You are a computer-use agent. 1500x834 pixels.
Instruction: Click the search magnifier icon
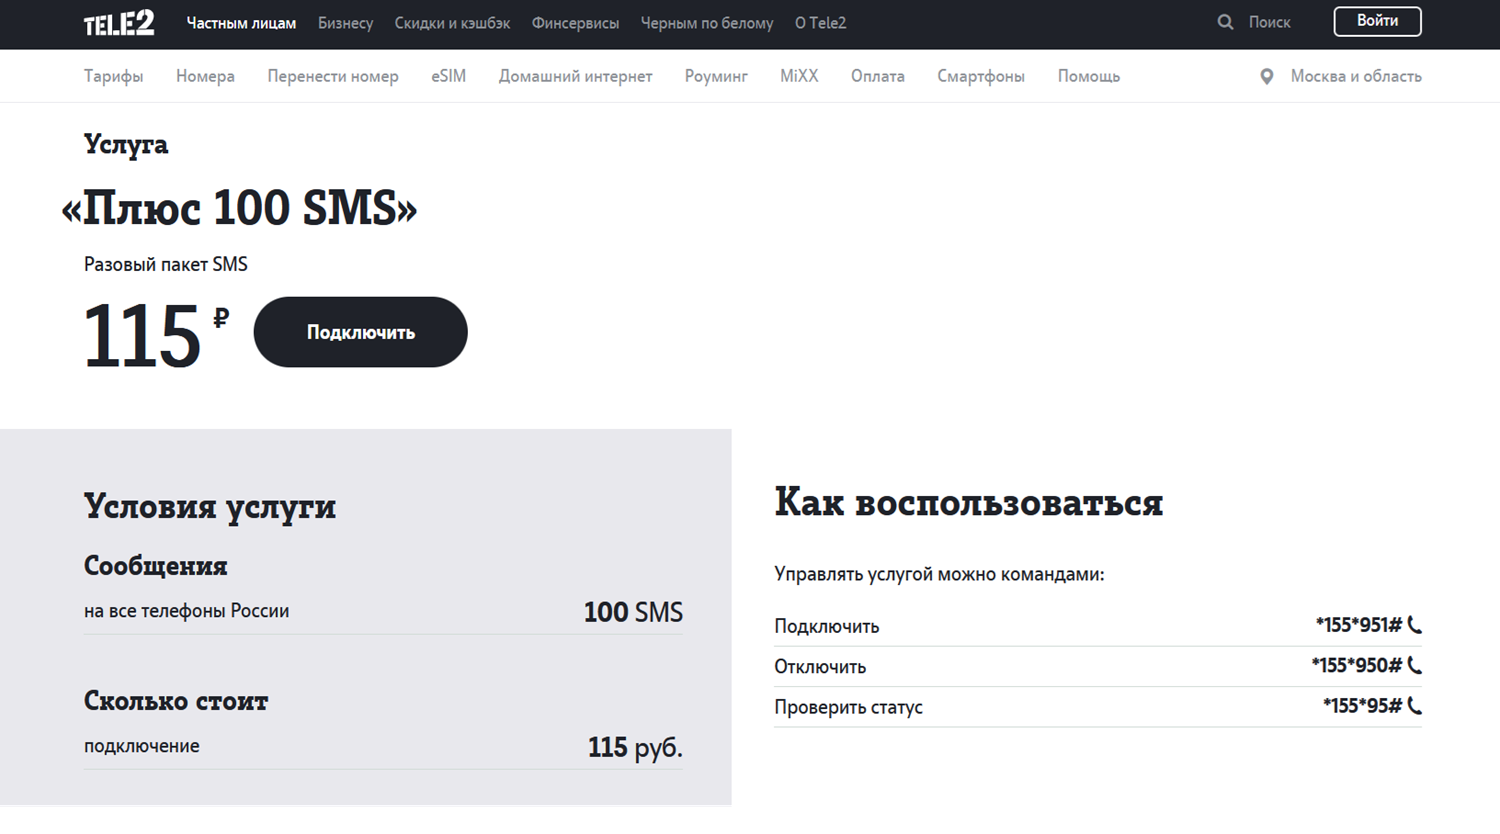click(x=1225, y=22)
